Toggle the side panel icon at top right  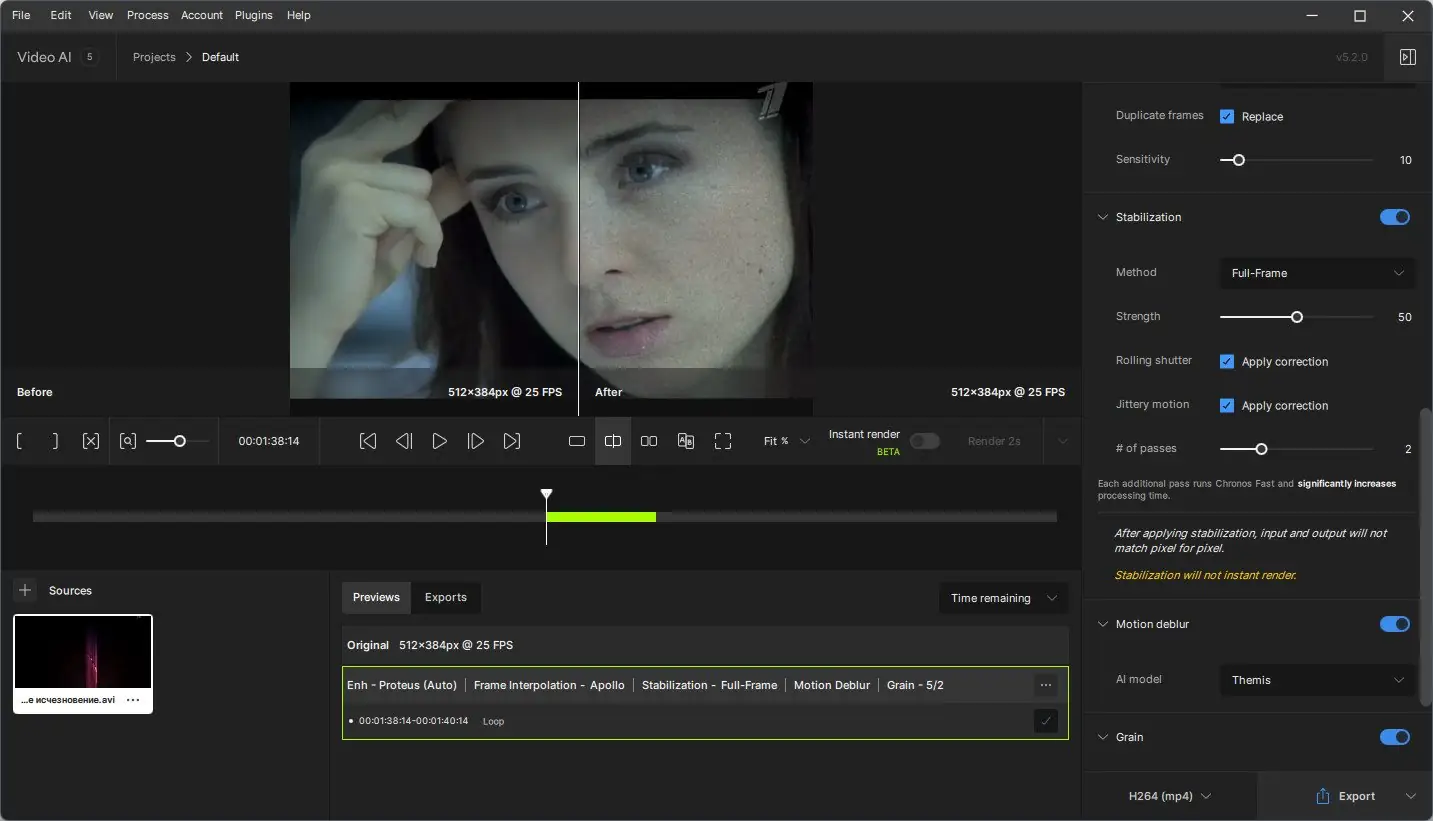1407,57
